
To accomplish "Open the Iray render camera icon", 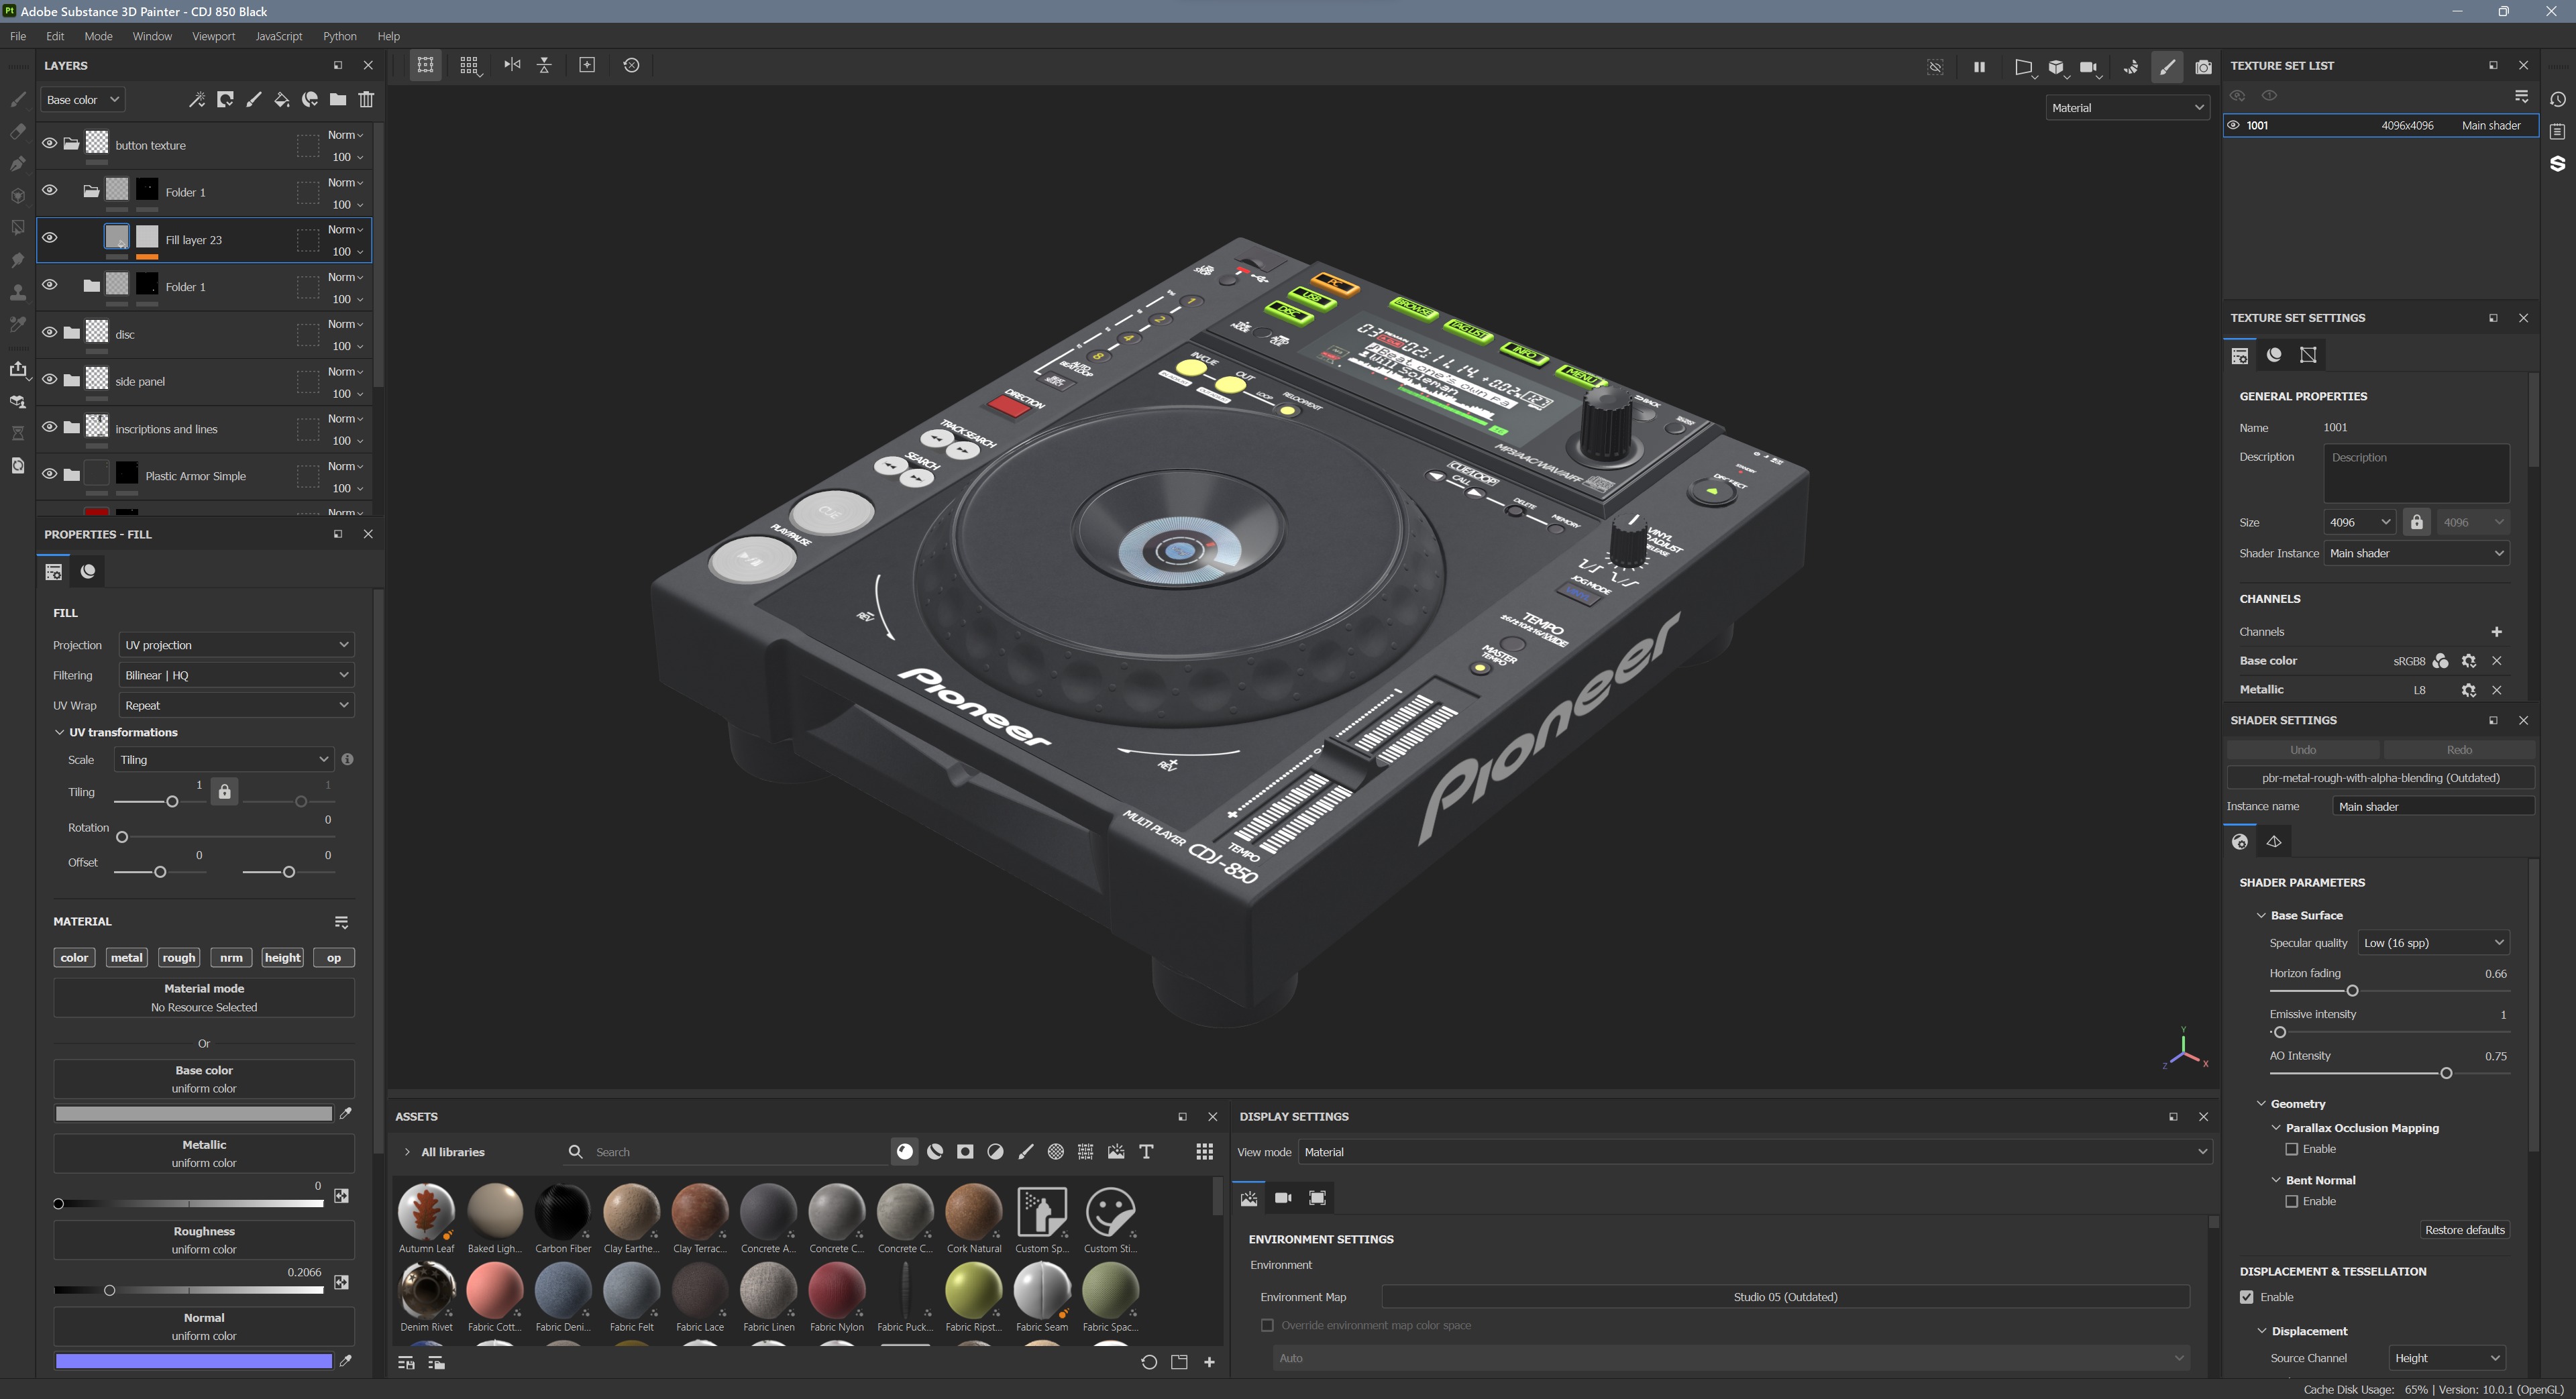I will pyautogui.click(x=2203, y=67).
